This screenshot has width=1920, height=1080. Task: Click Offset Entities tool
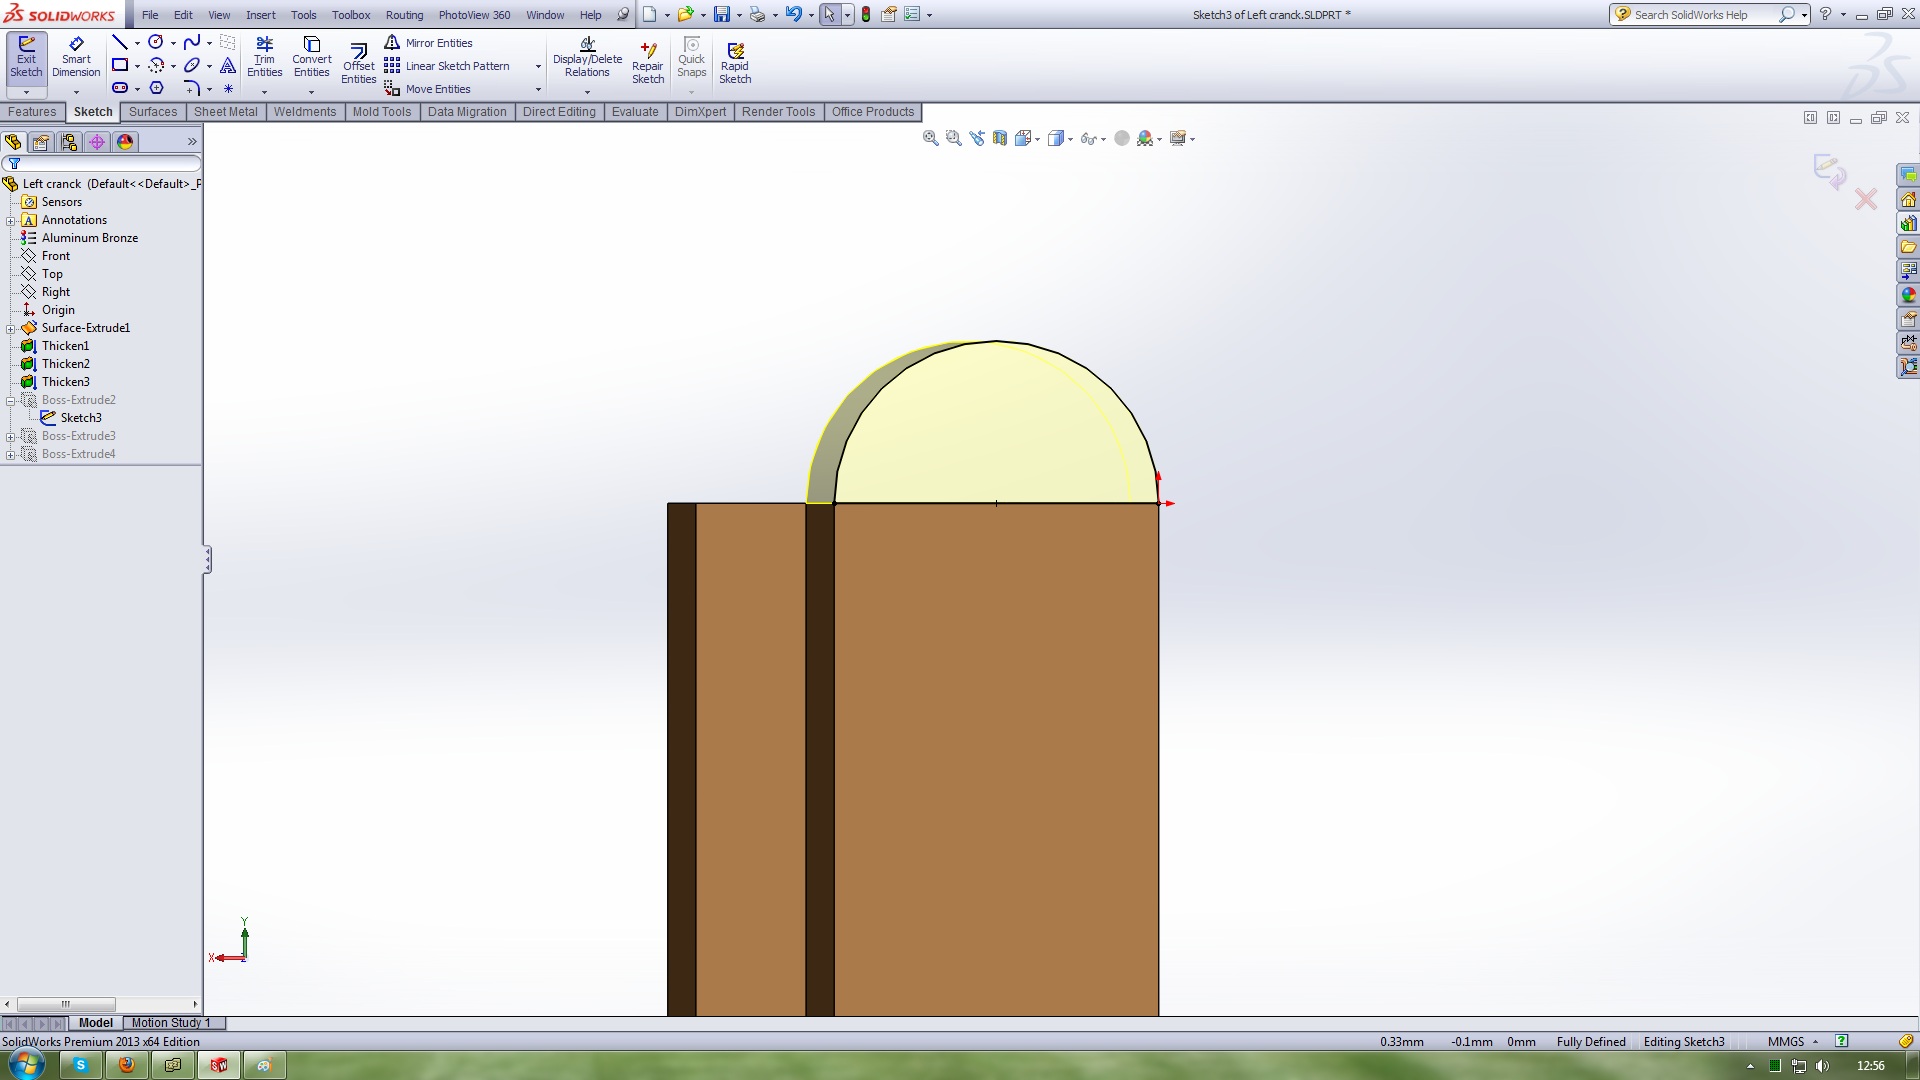pyautogui.click(x=358, y=63)
